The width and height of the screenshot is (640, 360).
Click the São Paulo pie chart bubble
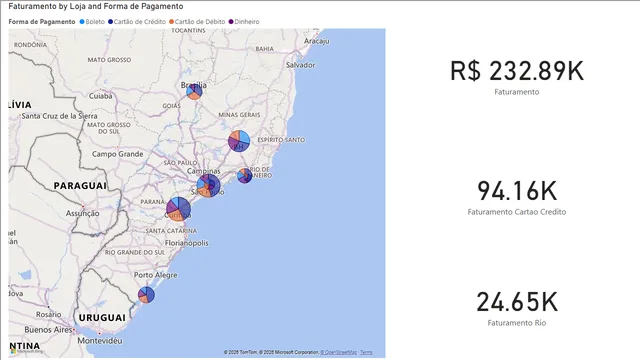point(209,185)
